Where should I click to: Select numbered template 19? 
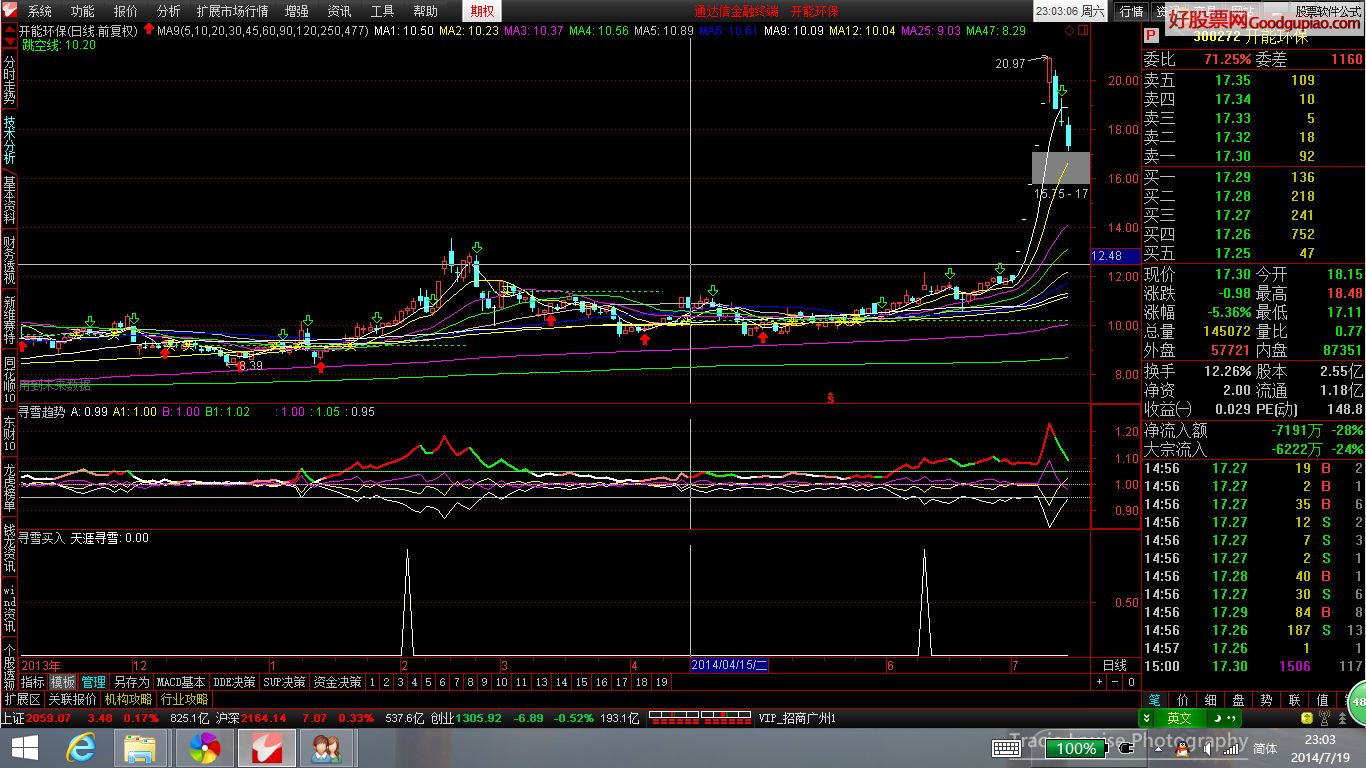(661, 682)
